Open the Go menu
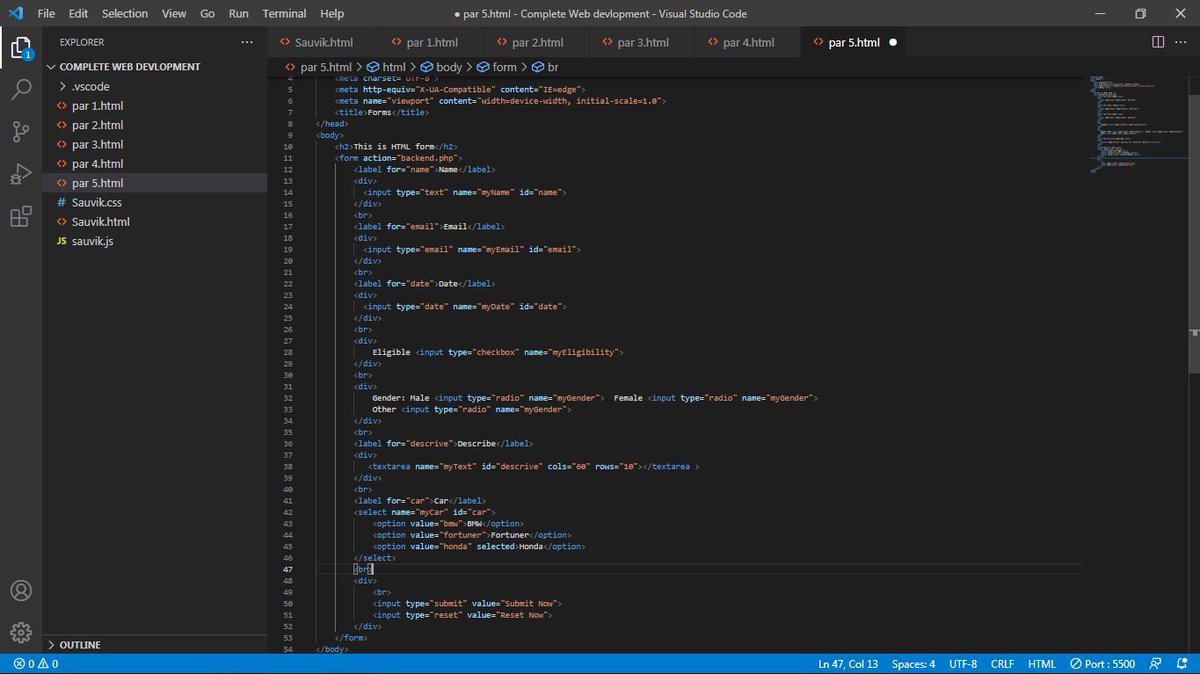The height and width of the screenshot is (674, 1200). click(207, 14)
